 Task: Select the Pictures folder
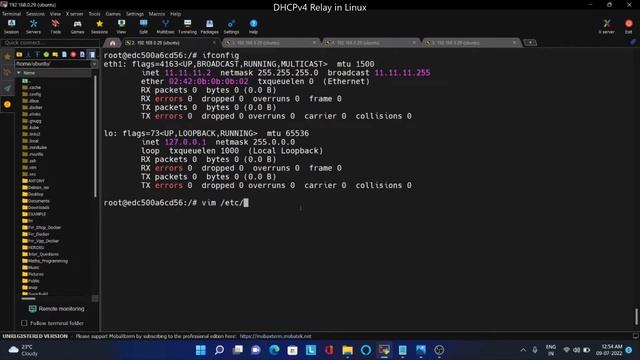[x=33, y=274]
